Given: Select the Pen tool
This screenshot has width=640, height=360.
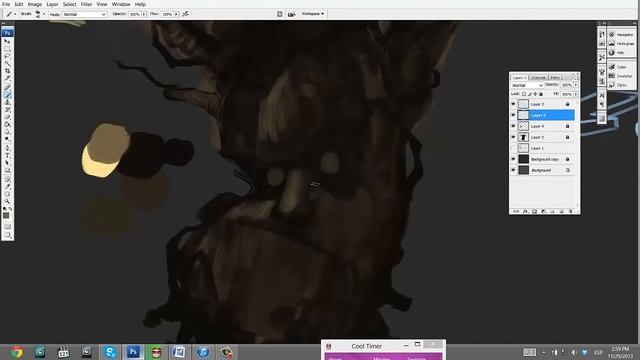Looking at the screenshot, I should tap(7, 148).
